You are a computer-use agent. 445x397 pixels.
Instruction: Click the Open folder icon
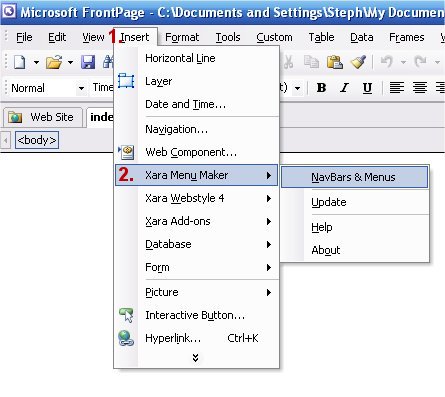coord(54,62)
